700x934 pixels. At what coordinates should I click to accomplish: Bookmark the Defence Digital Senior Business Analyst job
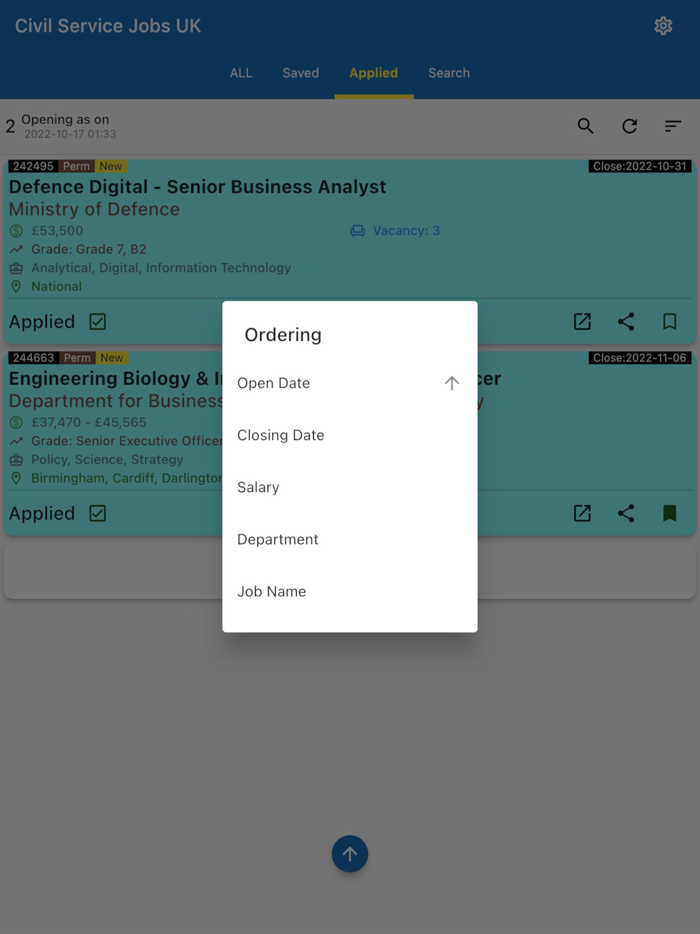coord(670,322)
